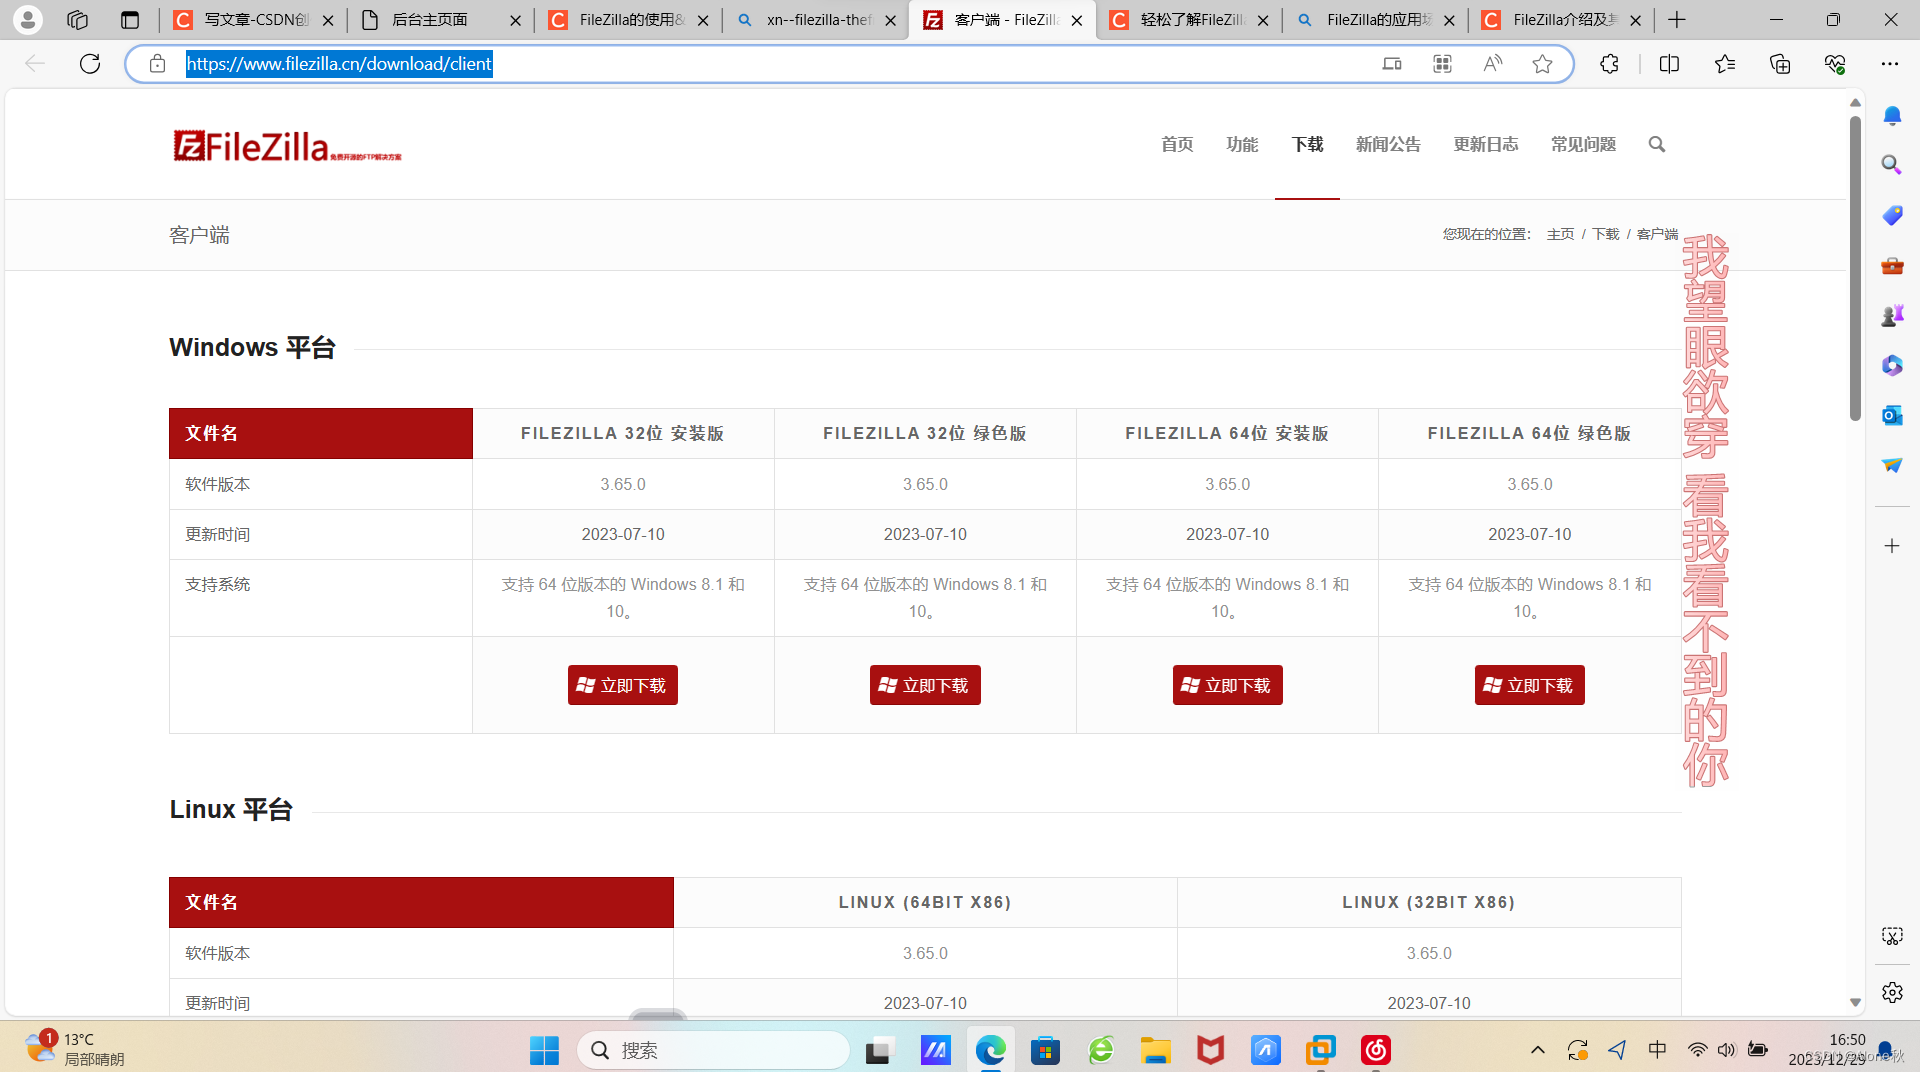The image size is (1920, 1072).
Task: Open the collections icon
Action: point(1780,64)
